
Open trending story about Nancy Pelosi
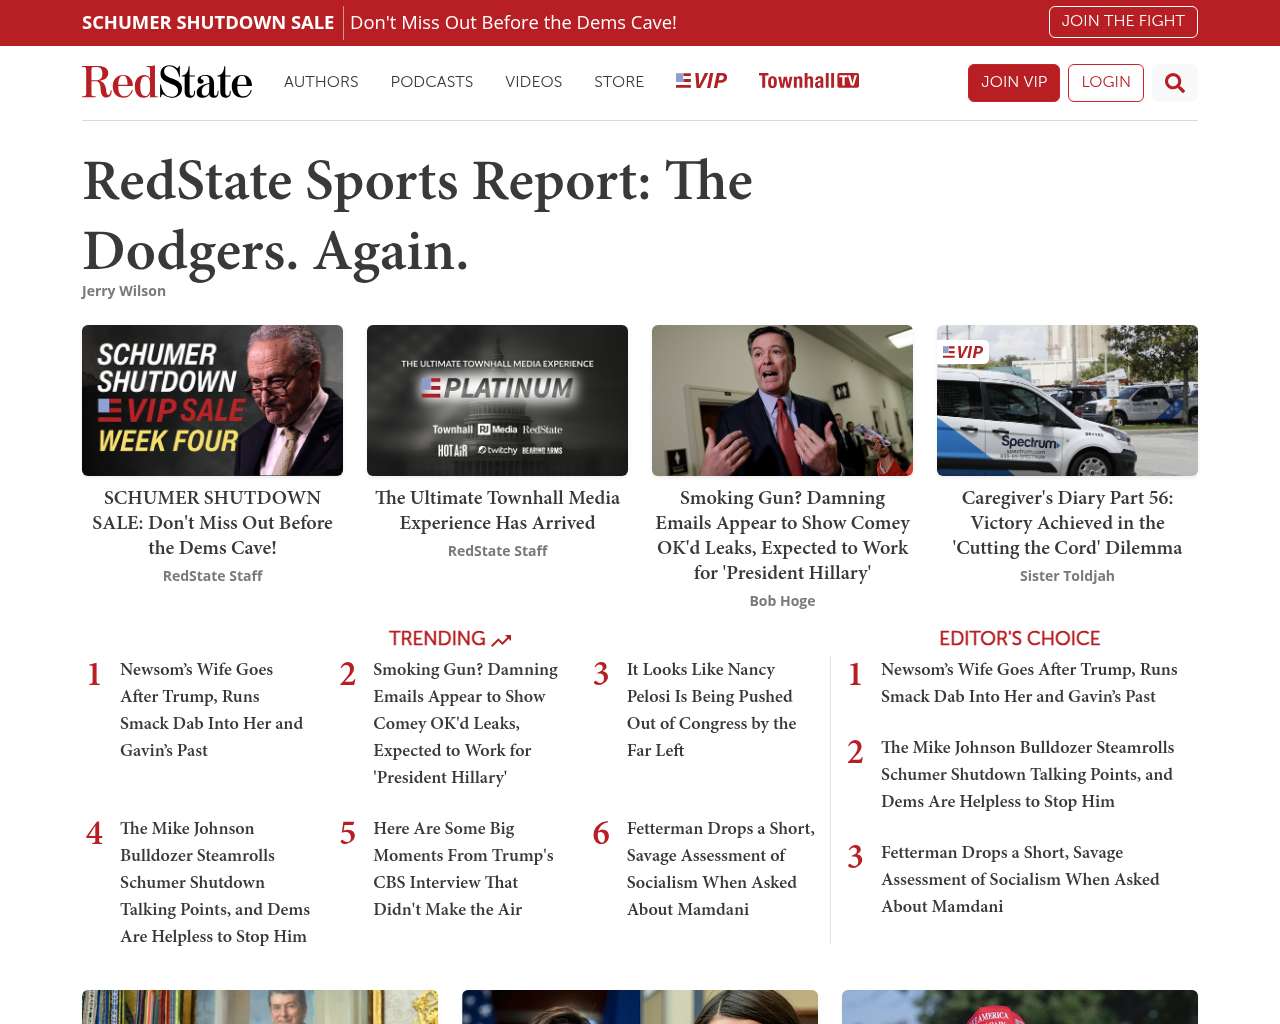711,709
